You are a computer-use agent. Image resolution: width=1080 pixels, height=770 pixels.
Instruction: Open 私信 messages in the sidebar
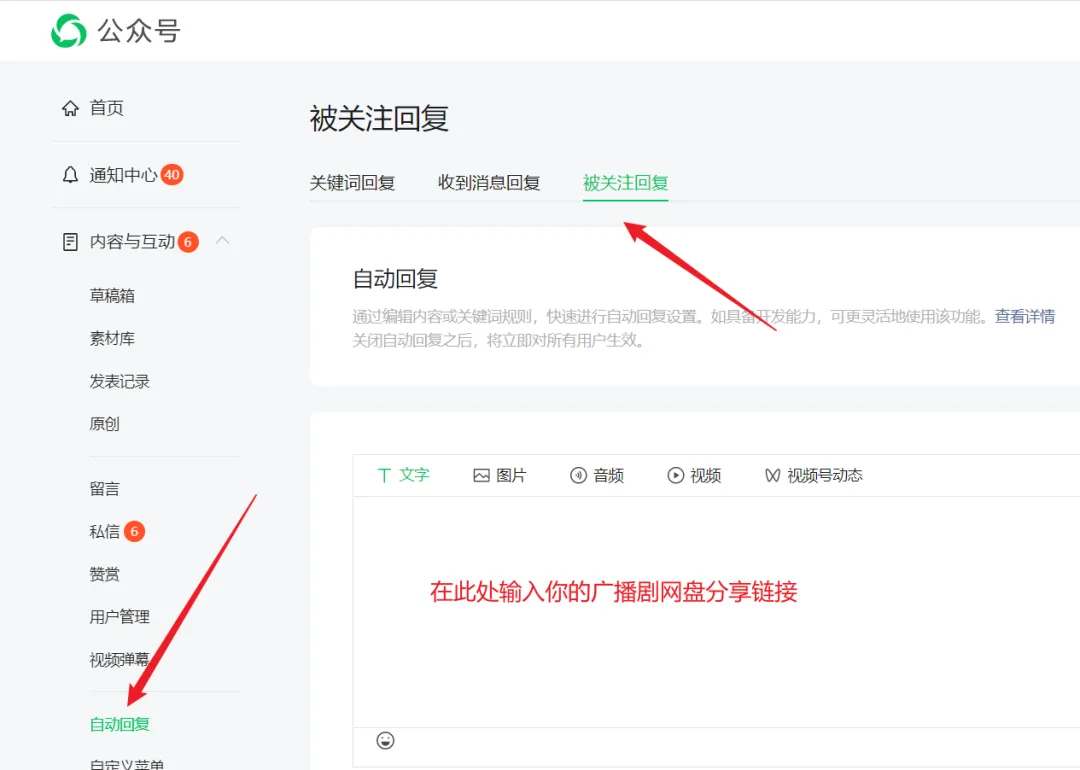point(105,532)
